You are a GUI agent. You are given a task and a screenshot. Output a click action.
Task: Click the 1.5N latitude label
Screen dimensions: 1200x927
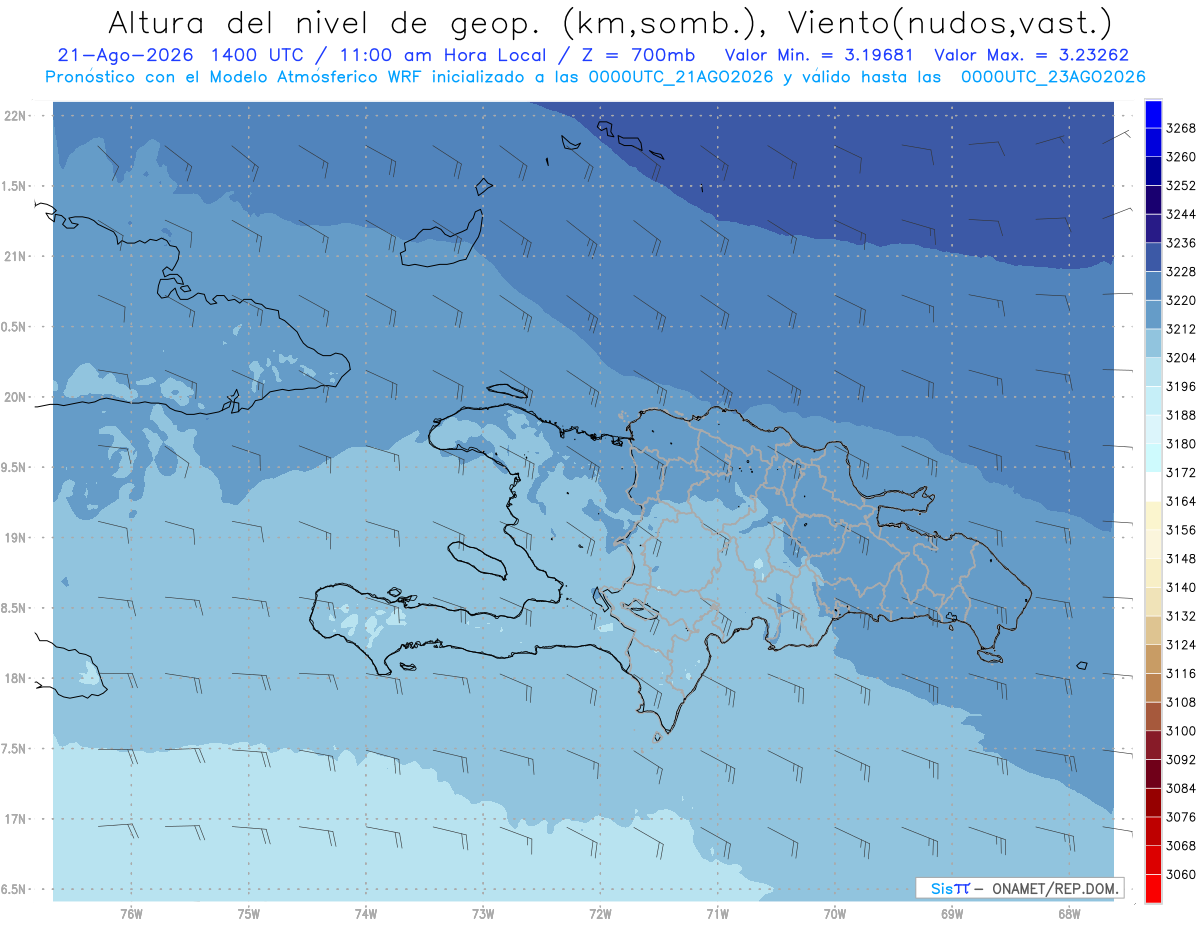[14, 186]
